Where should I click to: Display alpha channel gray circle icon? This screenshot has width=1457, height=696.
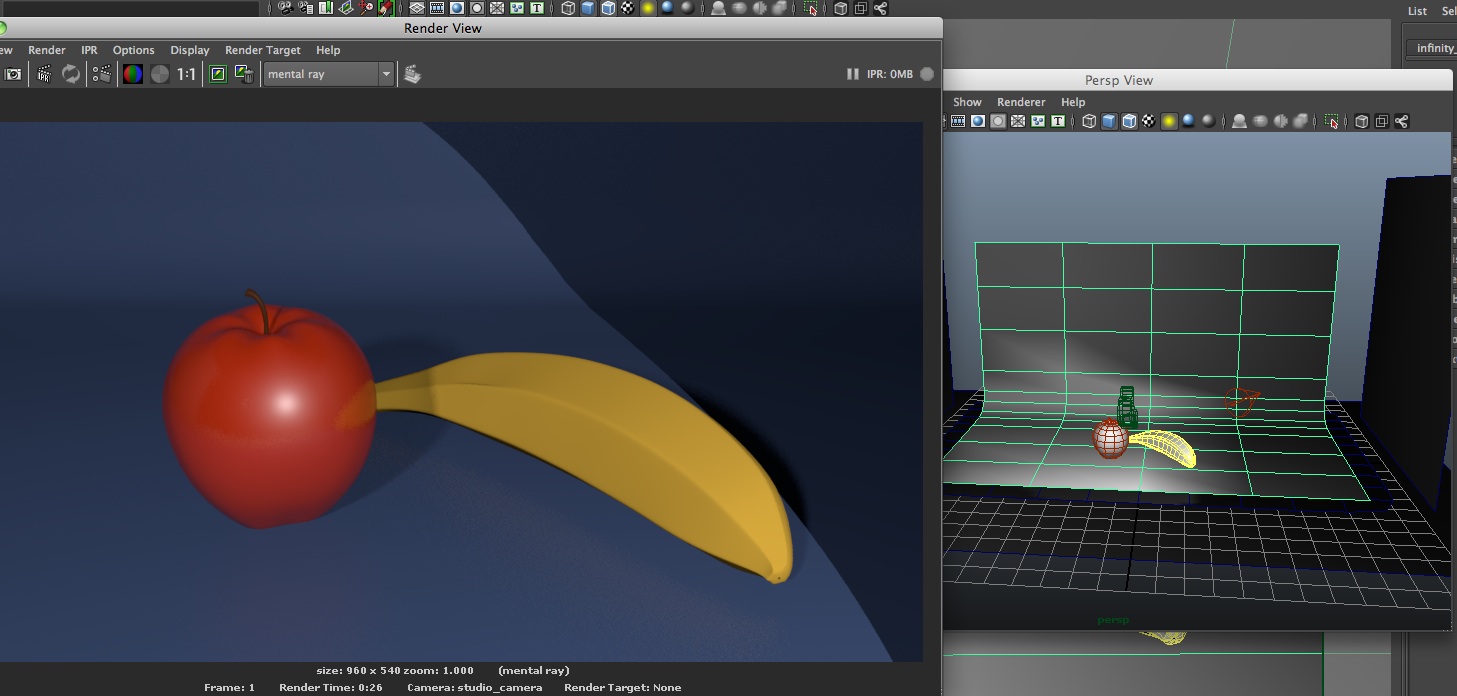click(160, 74)
